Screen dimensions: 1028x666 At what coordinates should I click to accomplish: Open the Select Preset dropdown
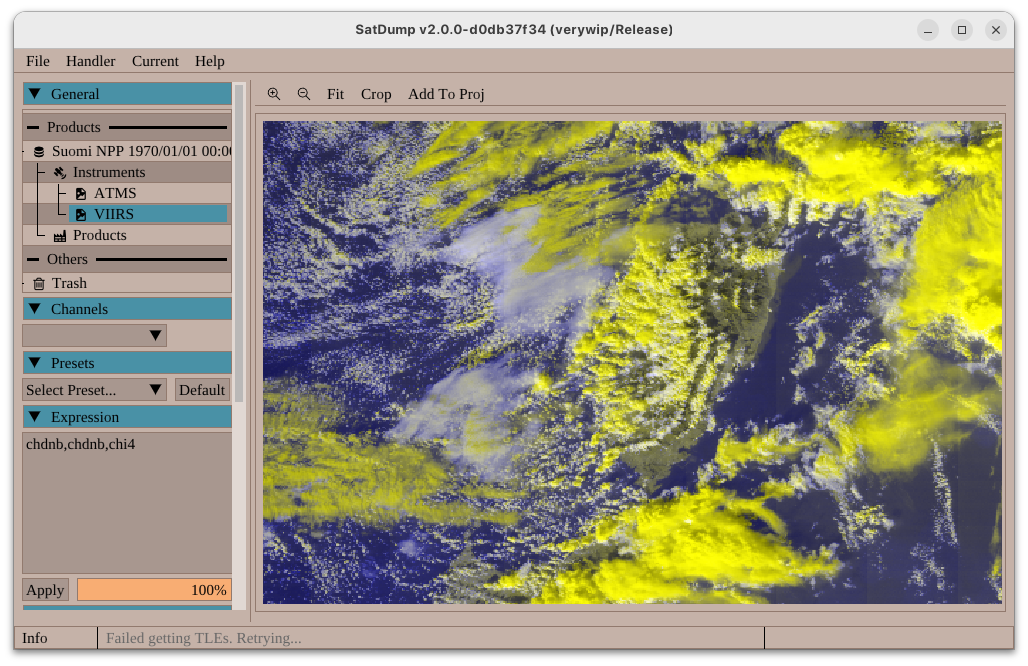pyautogui.click(x=94, y=390)
